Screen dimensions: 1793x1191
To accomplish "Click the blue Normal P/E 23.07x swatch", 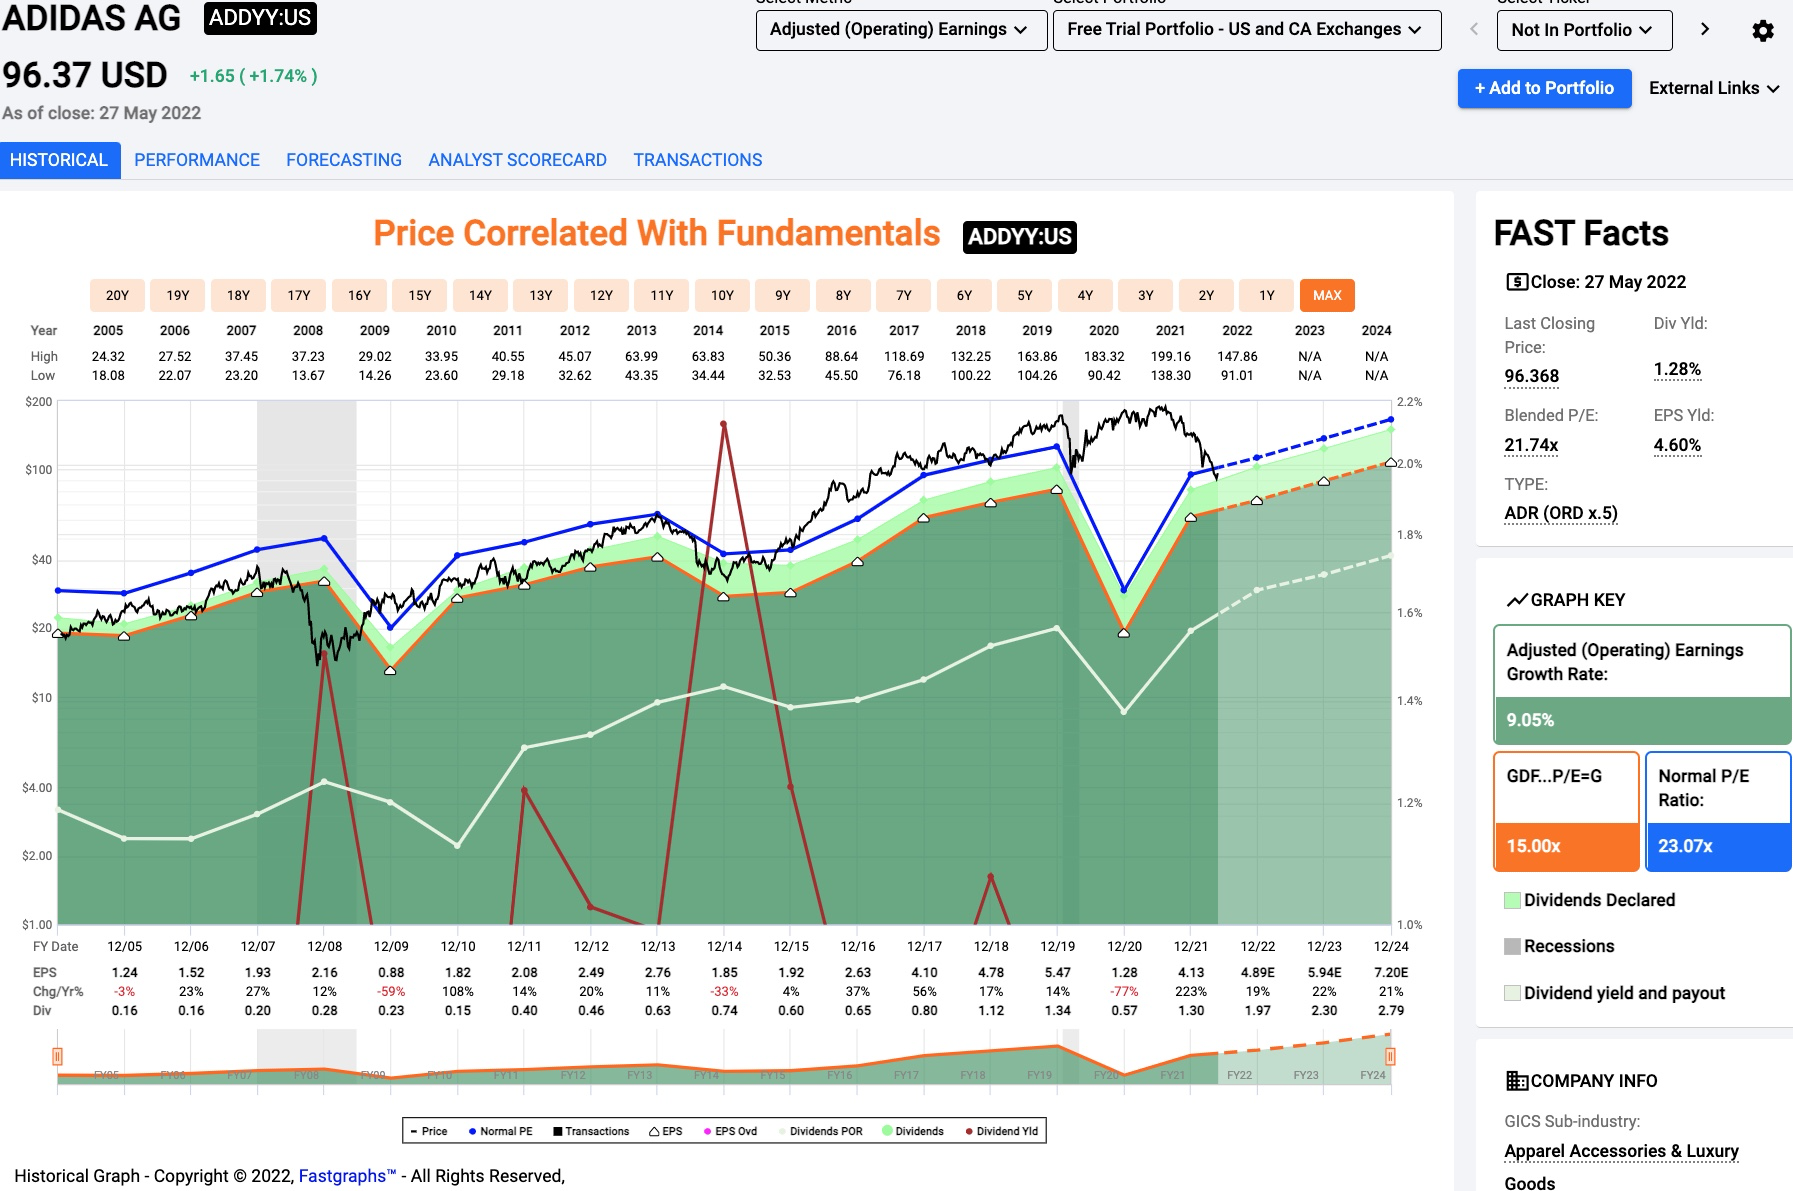I will click(x=1717, y=846).
